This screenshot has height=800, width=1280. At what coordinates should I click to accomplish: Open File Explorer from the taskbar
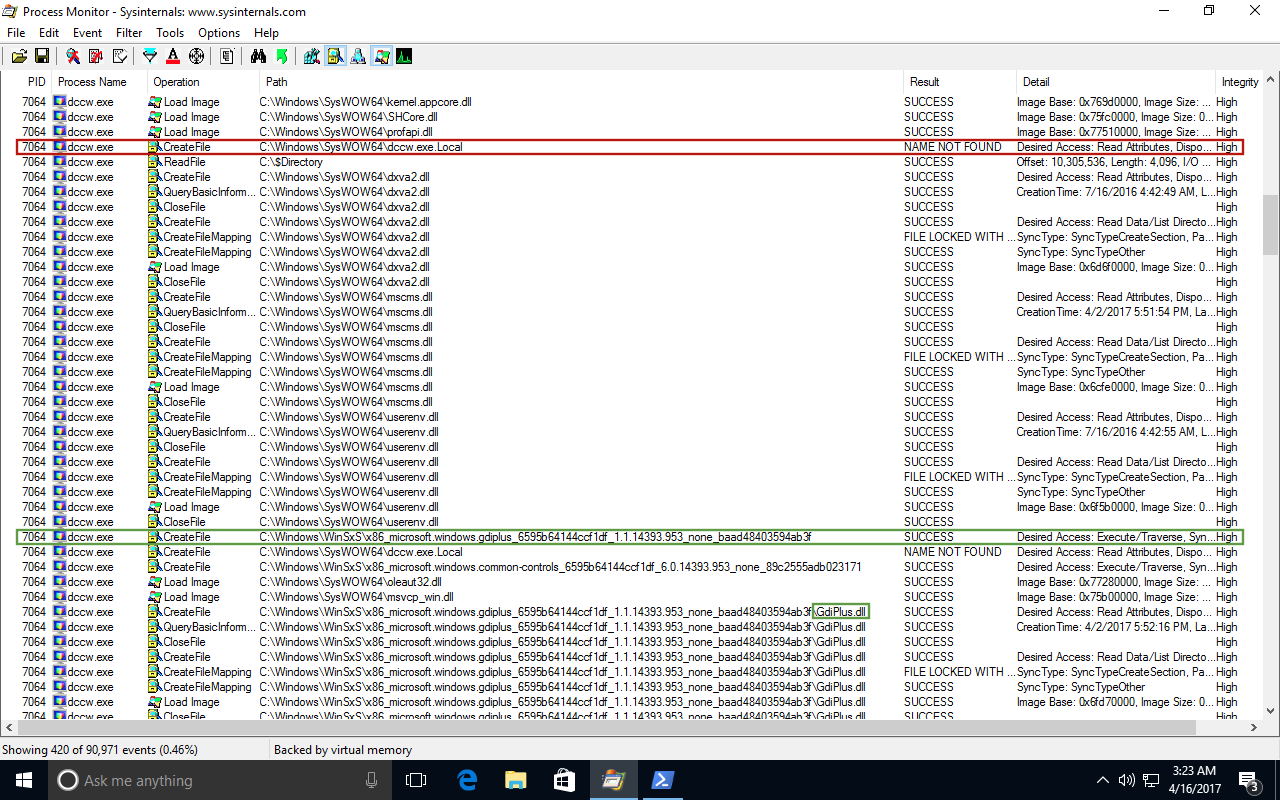(x=515, y=780)
